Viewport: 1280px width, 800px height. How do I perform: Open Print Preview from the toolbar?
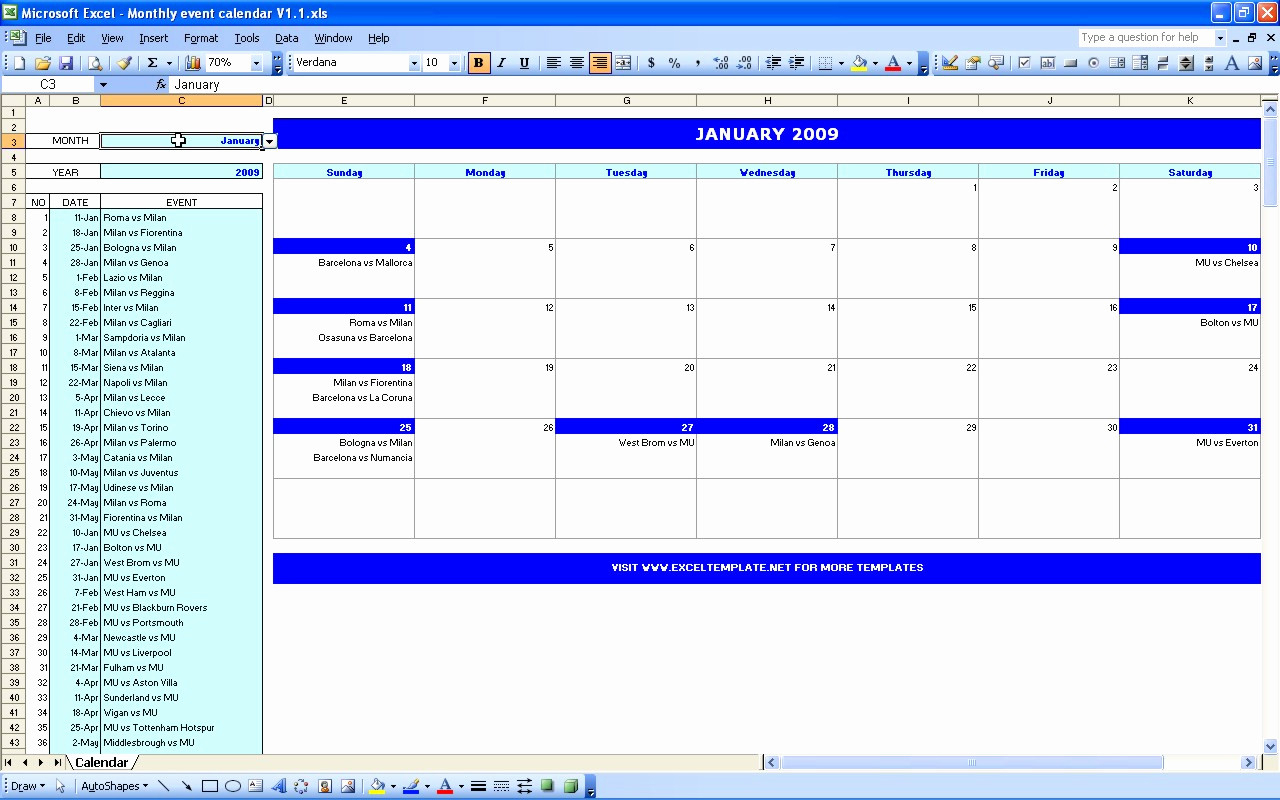coord(95,63)
